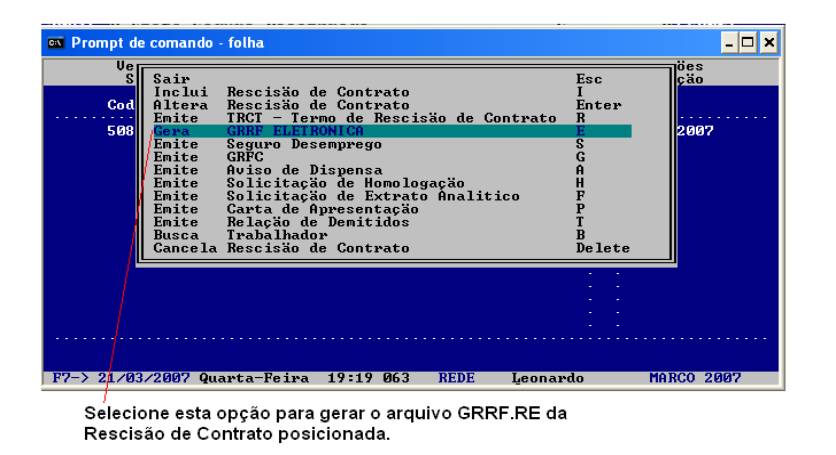
Task: Select Emite Aviso de Dispensa
Action: tap(392, 170)
